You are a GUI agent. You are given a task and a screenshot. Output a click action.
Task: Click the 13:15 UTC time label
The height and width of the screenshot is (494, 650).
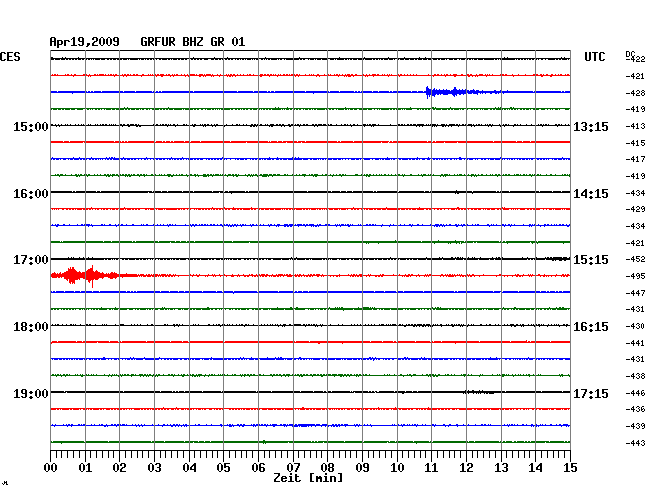coord(591,126)
